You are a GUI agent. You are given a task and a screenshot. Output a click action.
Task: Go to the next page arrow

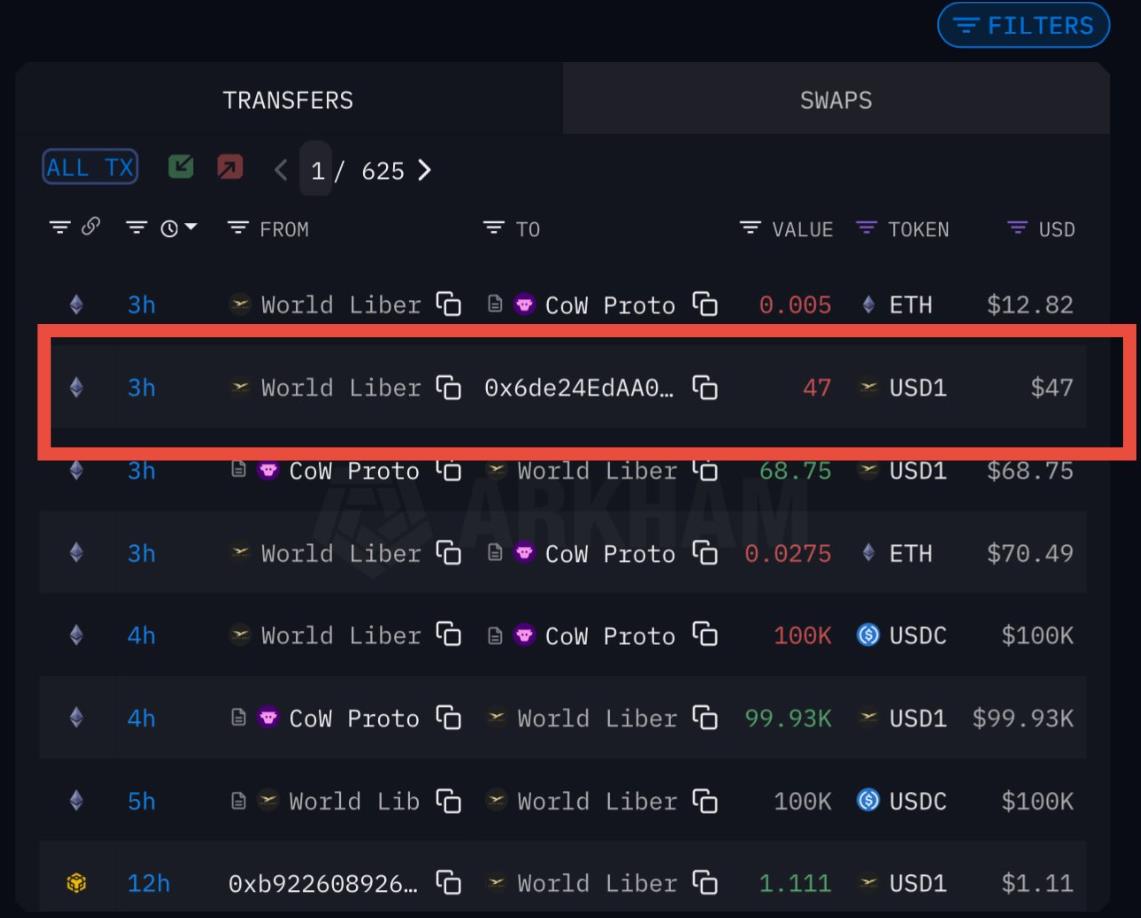[x=425, y=170]
